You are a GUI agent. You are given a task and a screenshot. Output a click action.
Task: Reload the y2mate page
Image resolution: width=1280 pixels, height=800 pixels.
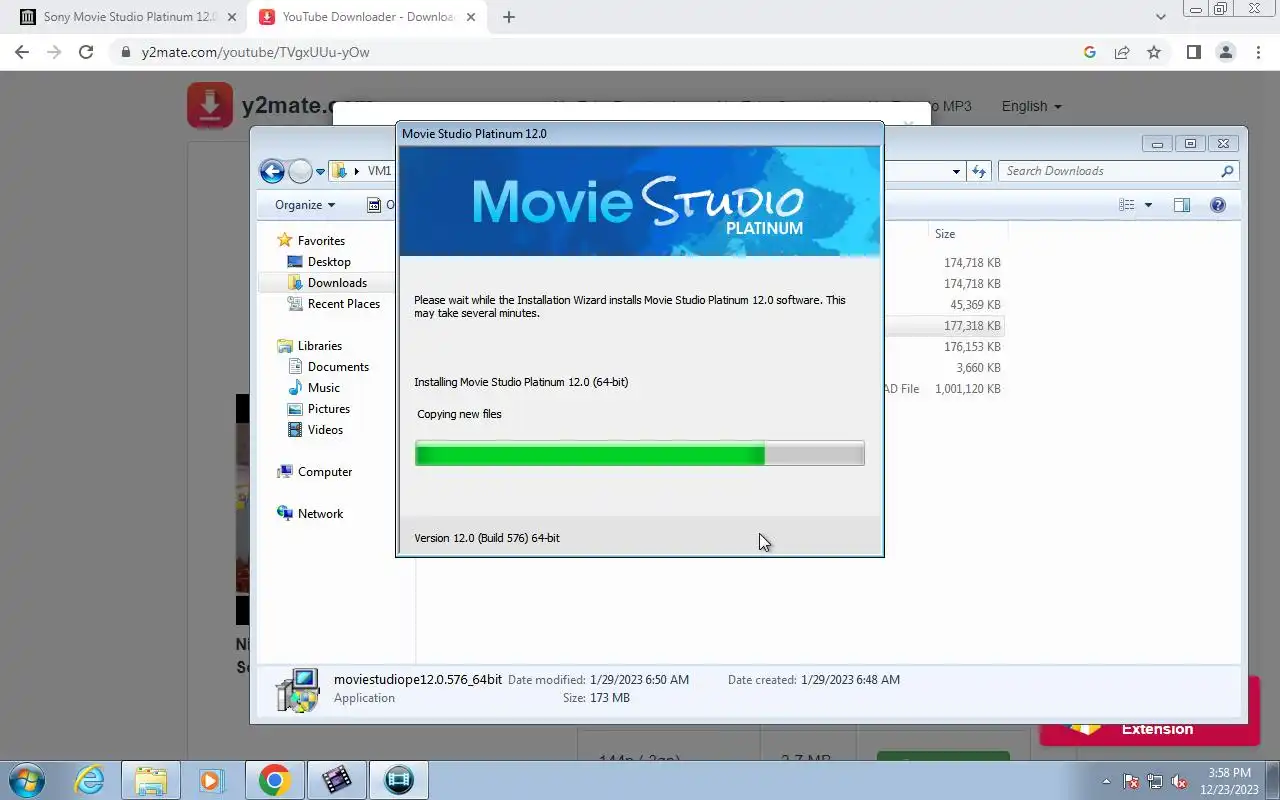[x=86, y=52]
